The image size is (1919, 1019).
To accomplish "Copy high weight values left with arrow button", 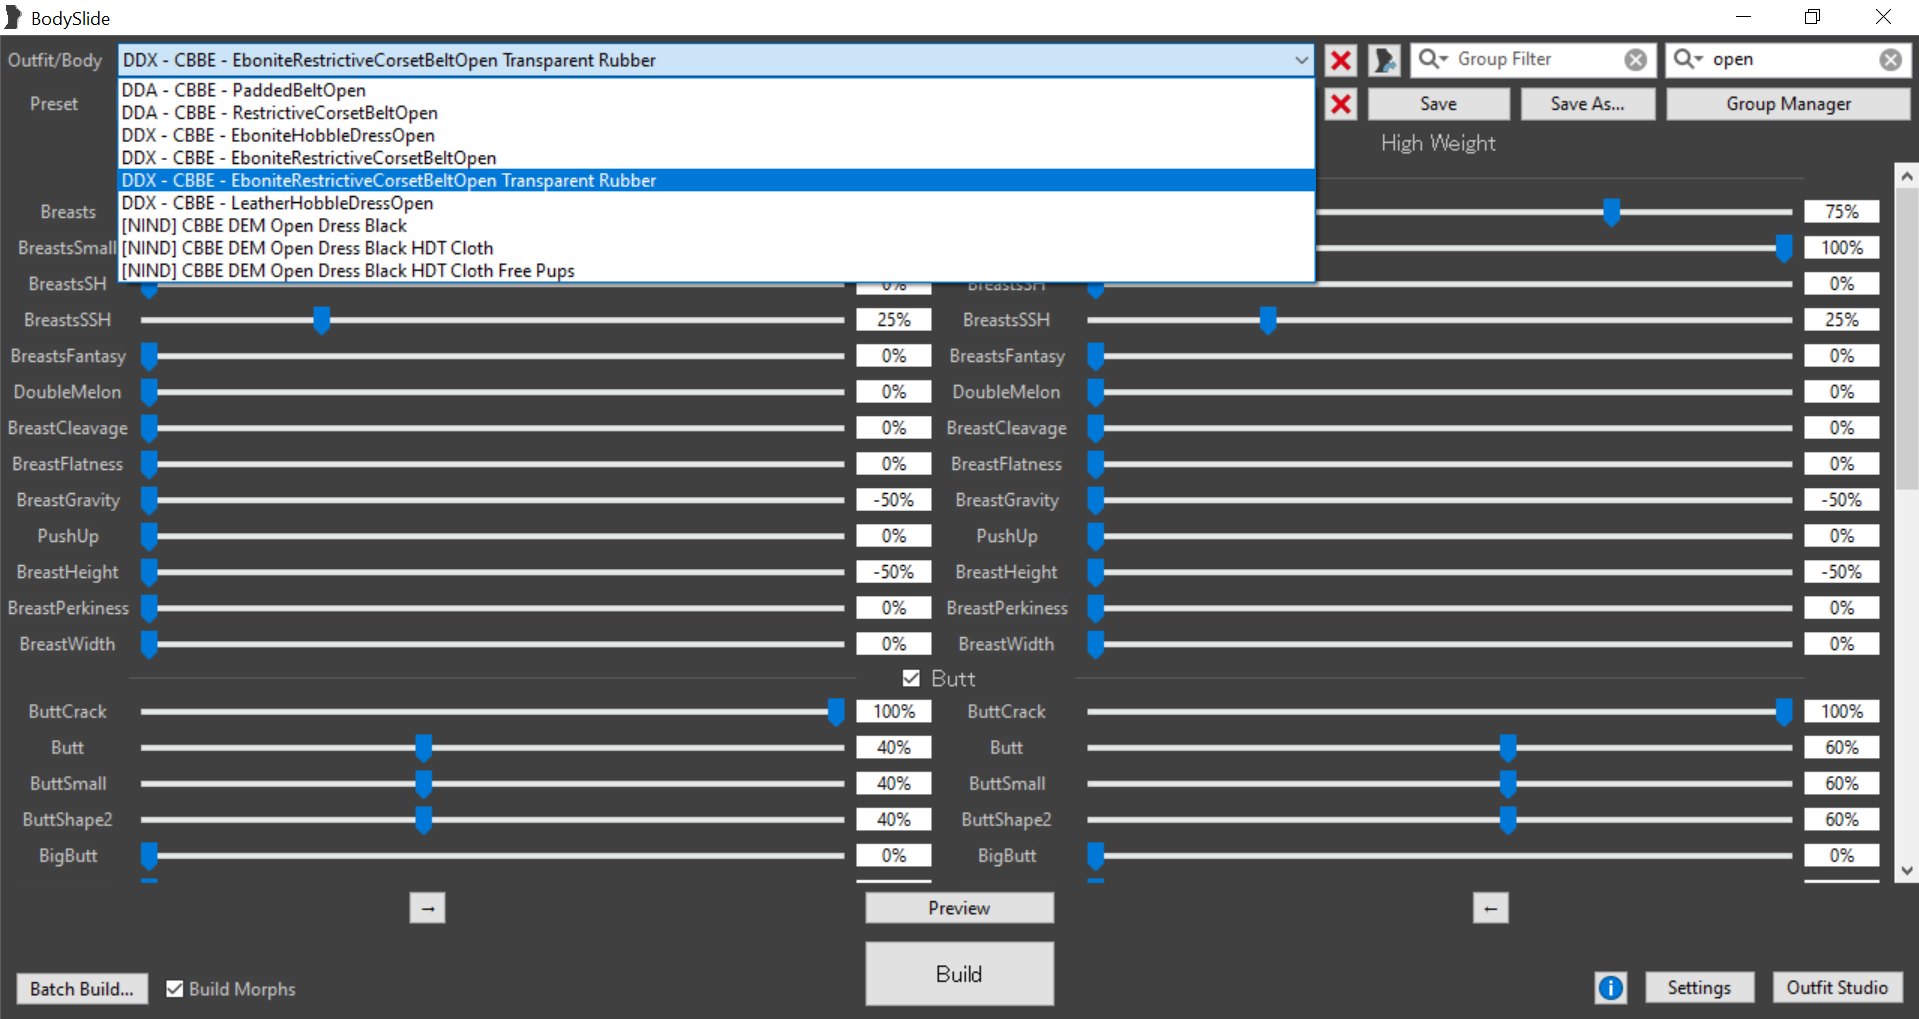I will click(1491, 908).
